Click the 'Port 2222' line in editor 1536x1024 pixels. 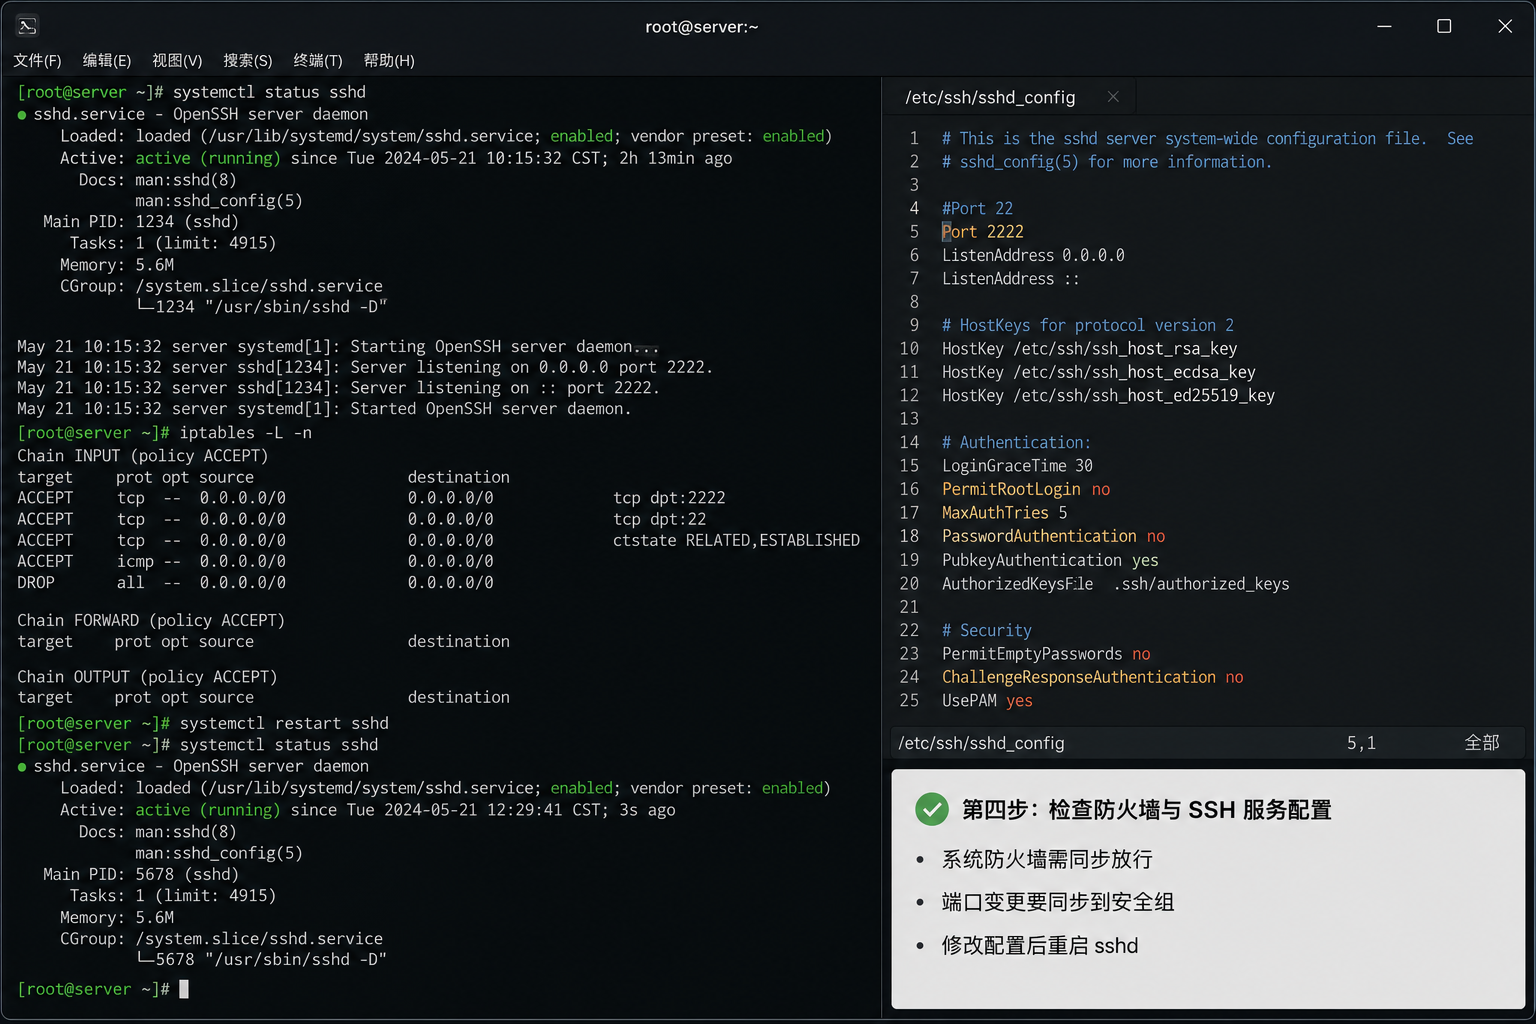(983, 232)
